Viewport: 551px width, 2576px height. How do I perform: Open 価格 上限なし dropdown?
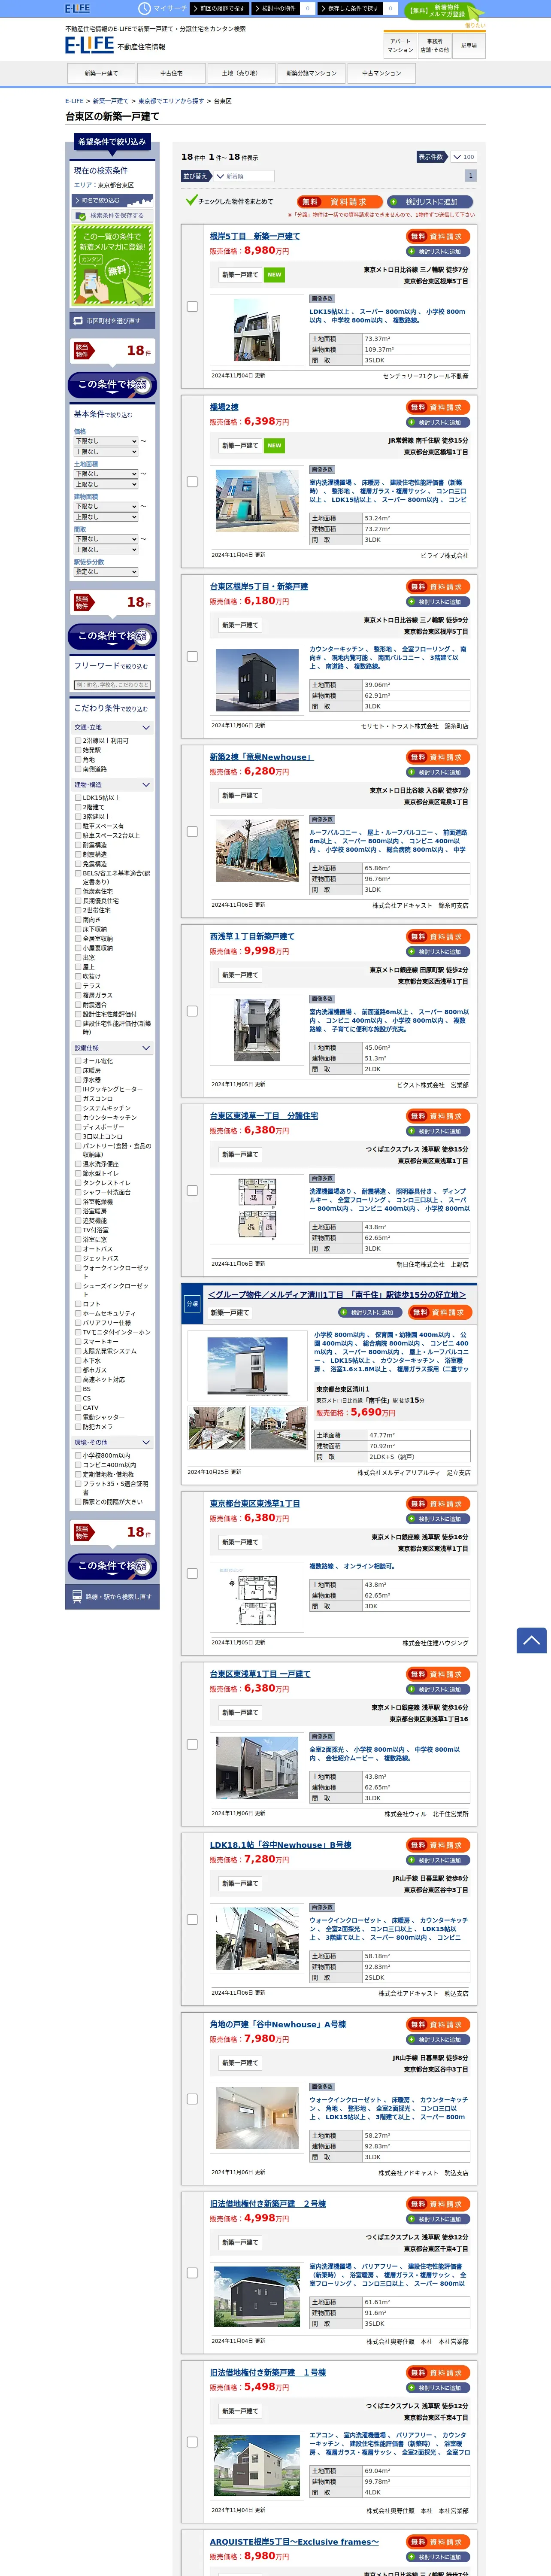[x=105, y=452]
